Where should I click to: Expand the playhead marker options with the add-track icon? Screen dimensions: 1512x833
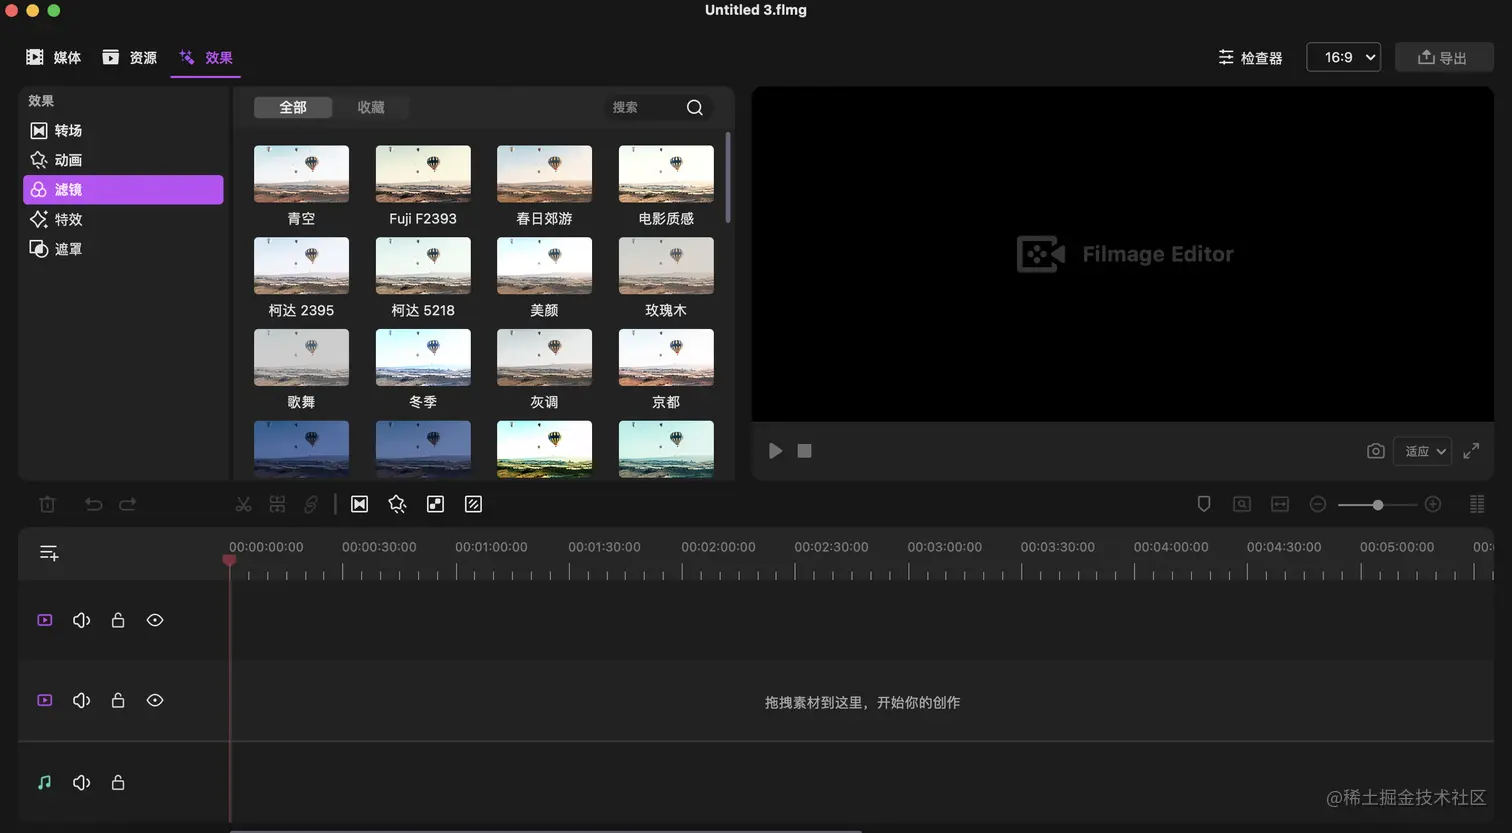click(48, 553)
